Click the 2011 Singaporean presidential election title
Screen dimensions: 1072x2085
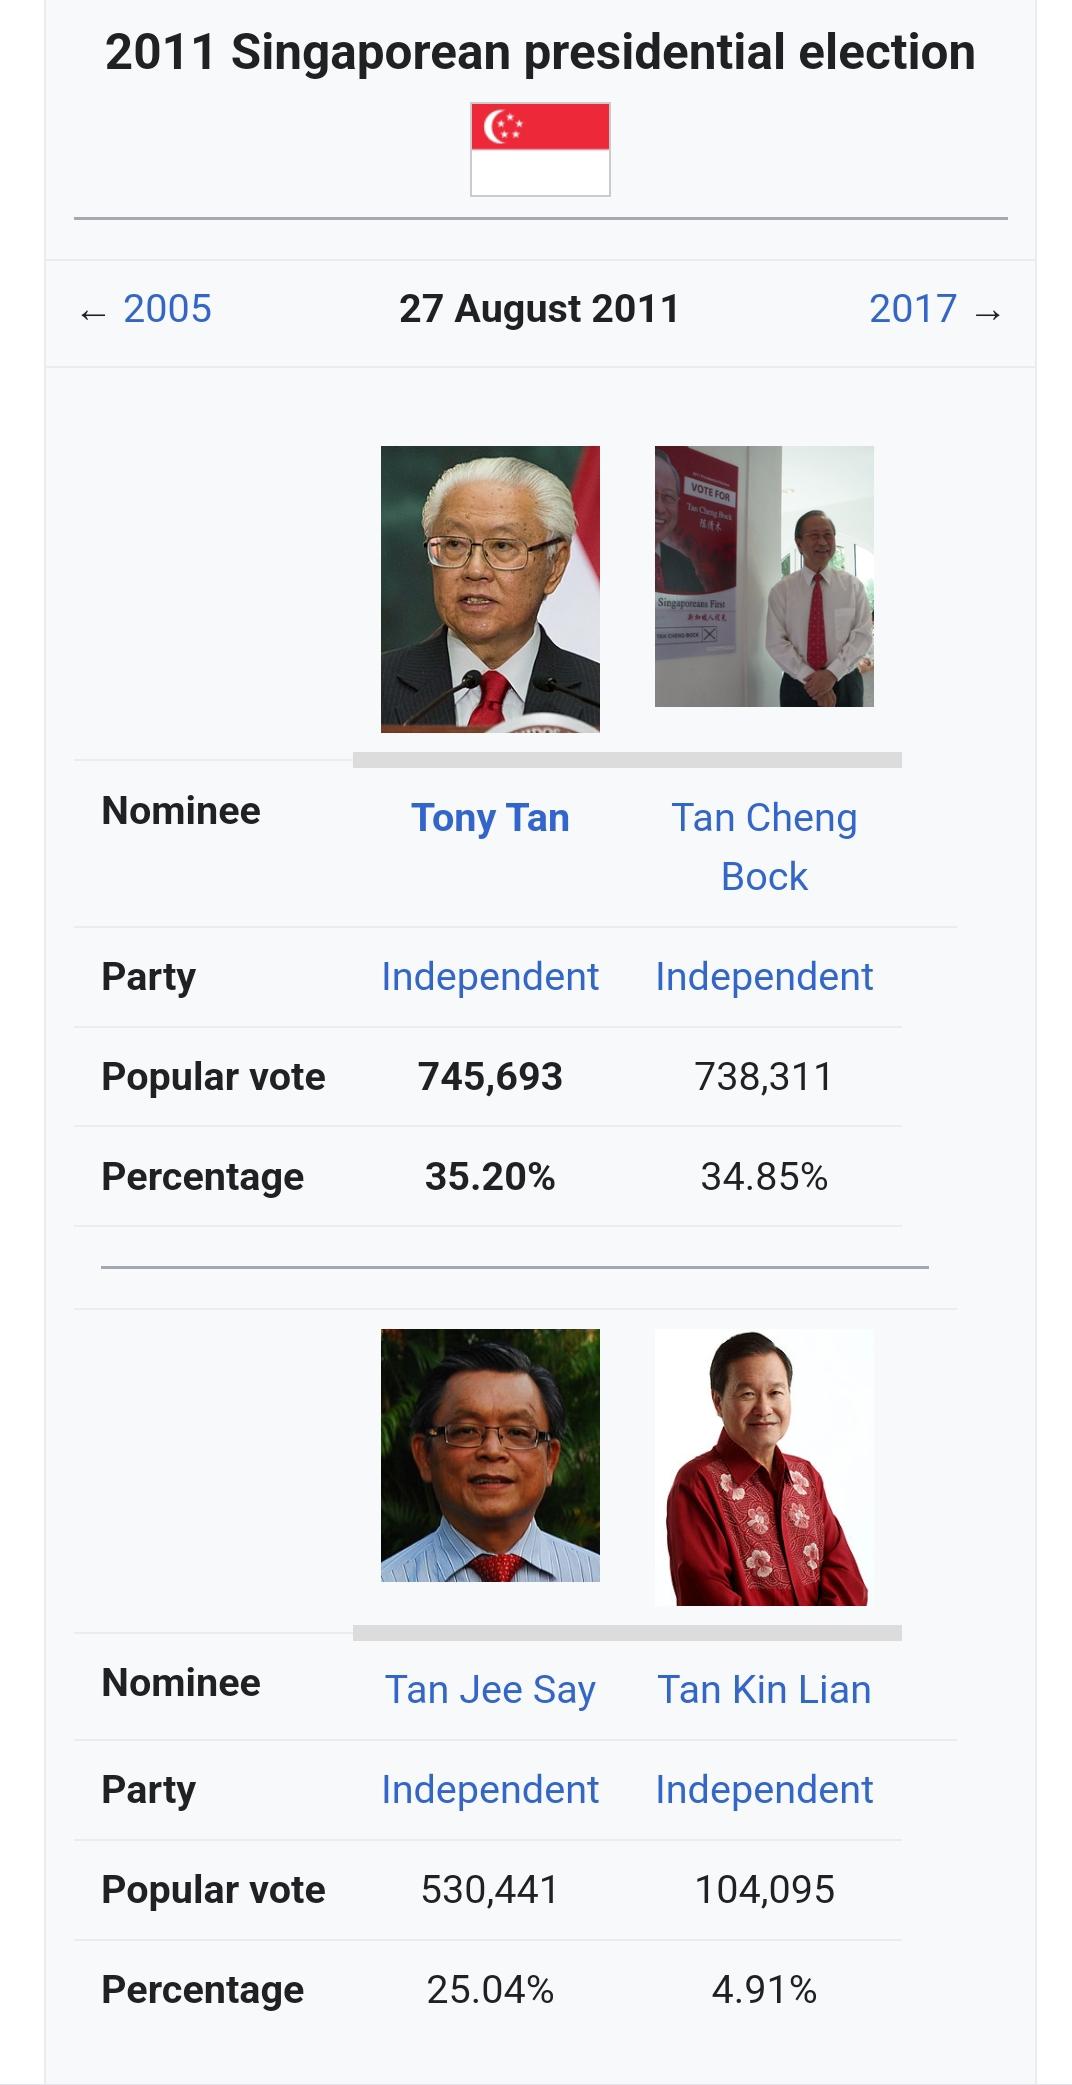[540, 52]
